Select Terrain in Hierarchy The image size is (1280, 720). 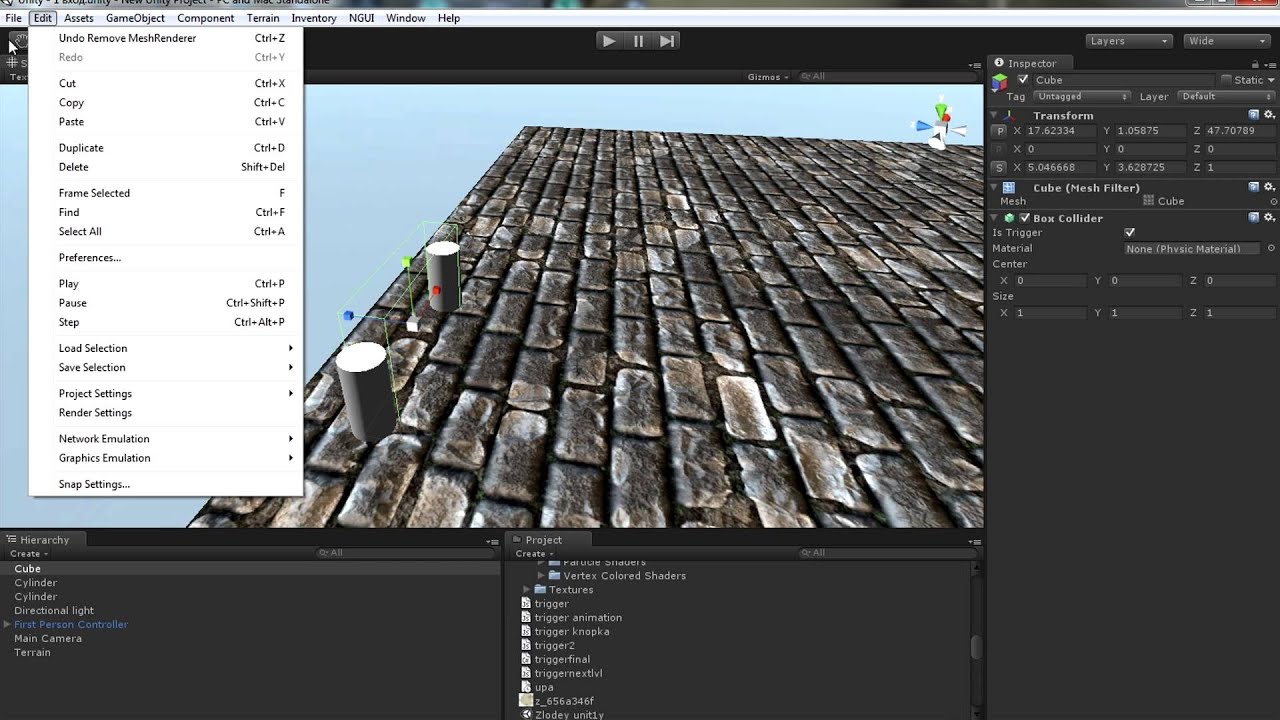32,652
